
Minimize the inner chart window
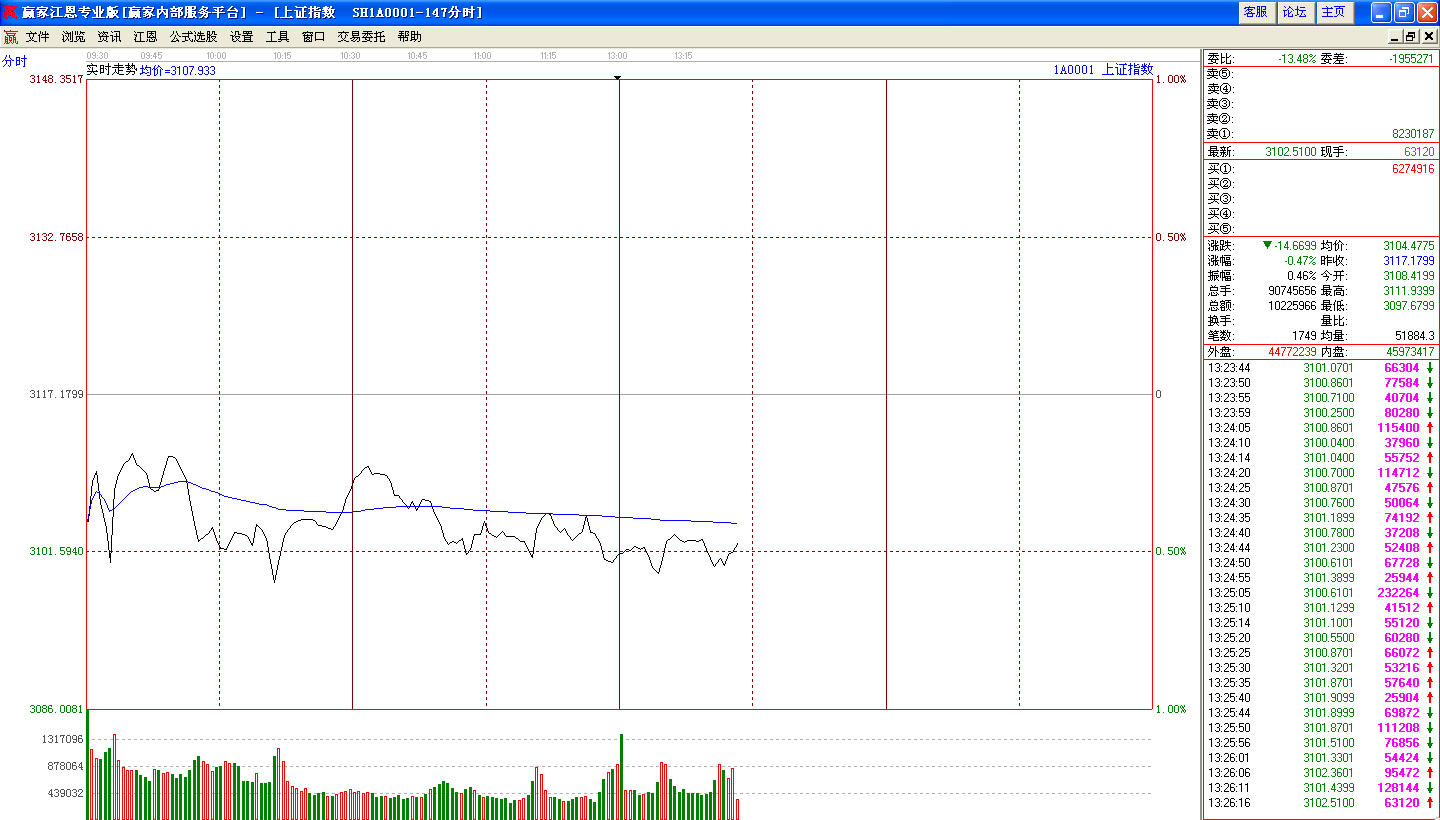coord(1394,37)
